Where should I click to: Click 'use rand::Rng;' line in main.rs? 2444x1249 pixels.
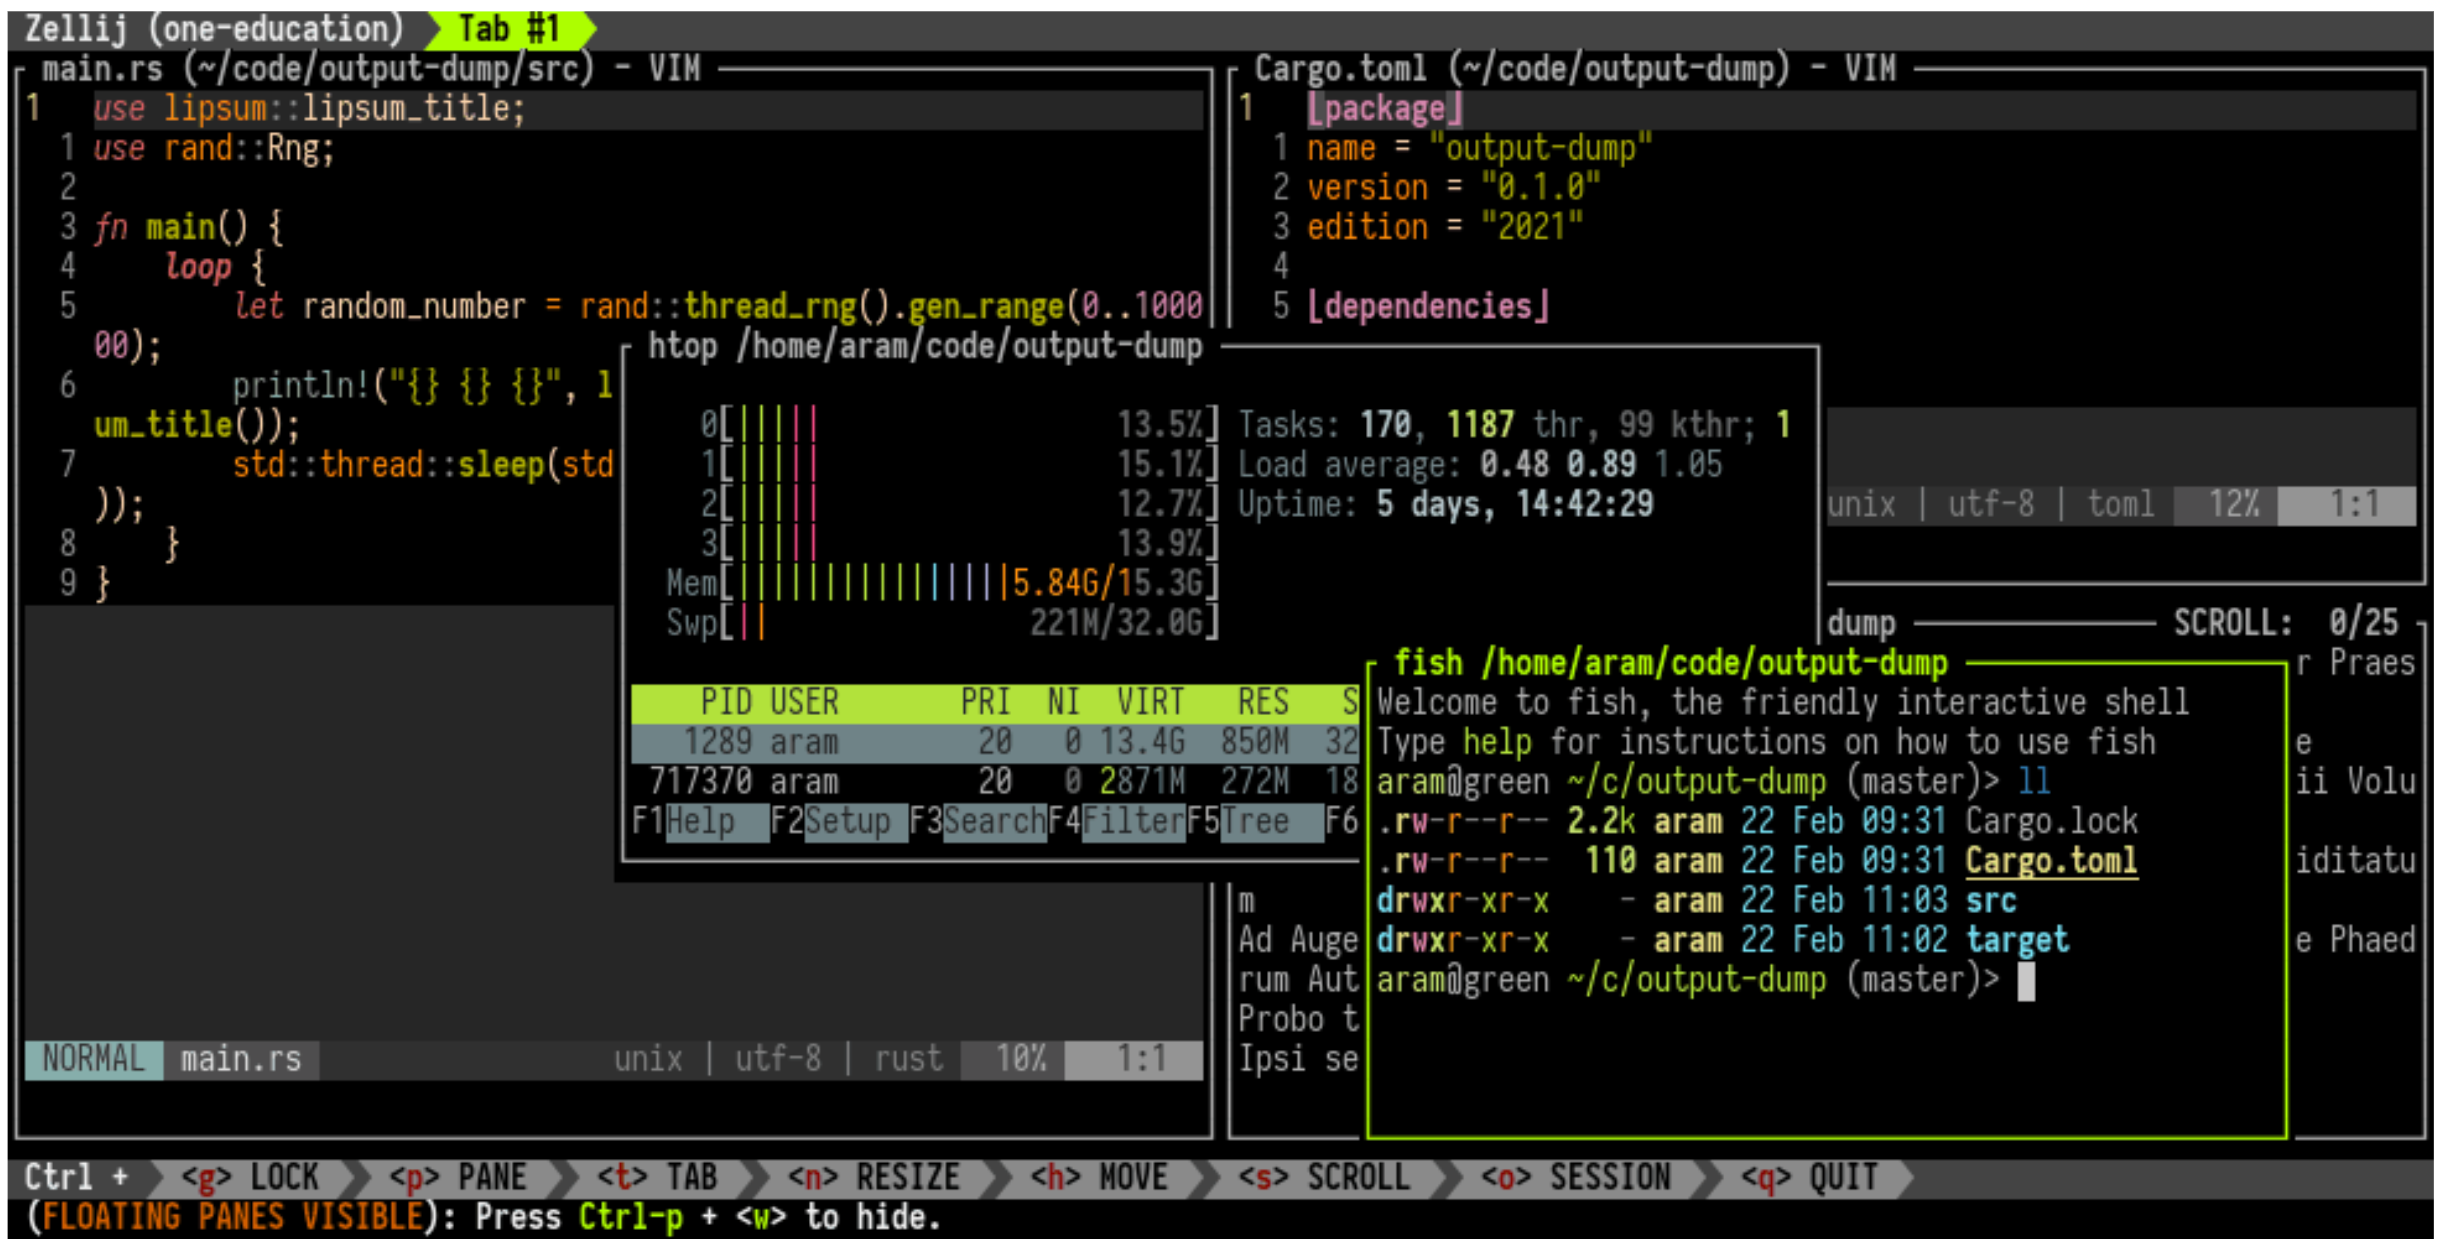click(x=214, y=149)
